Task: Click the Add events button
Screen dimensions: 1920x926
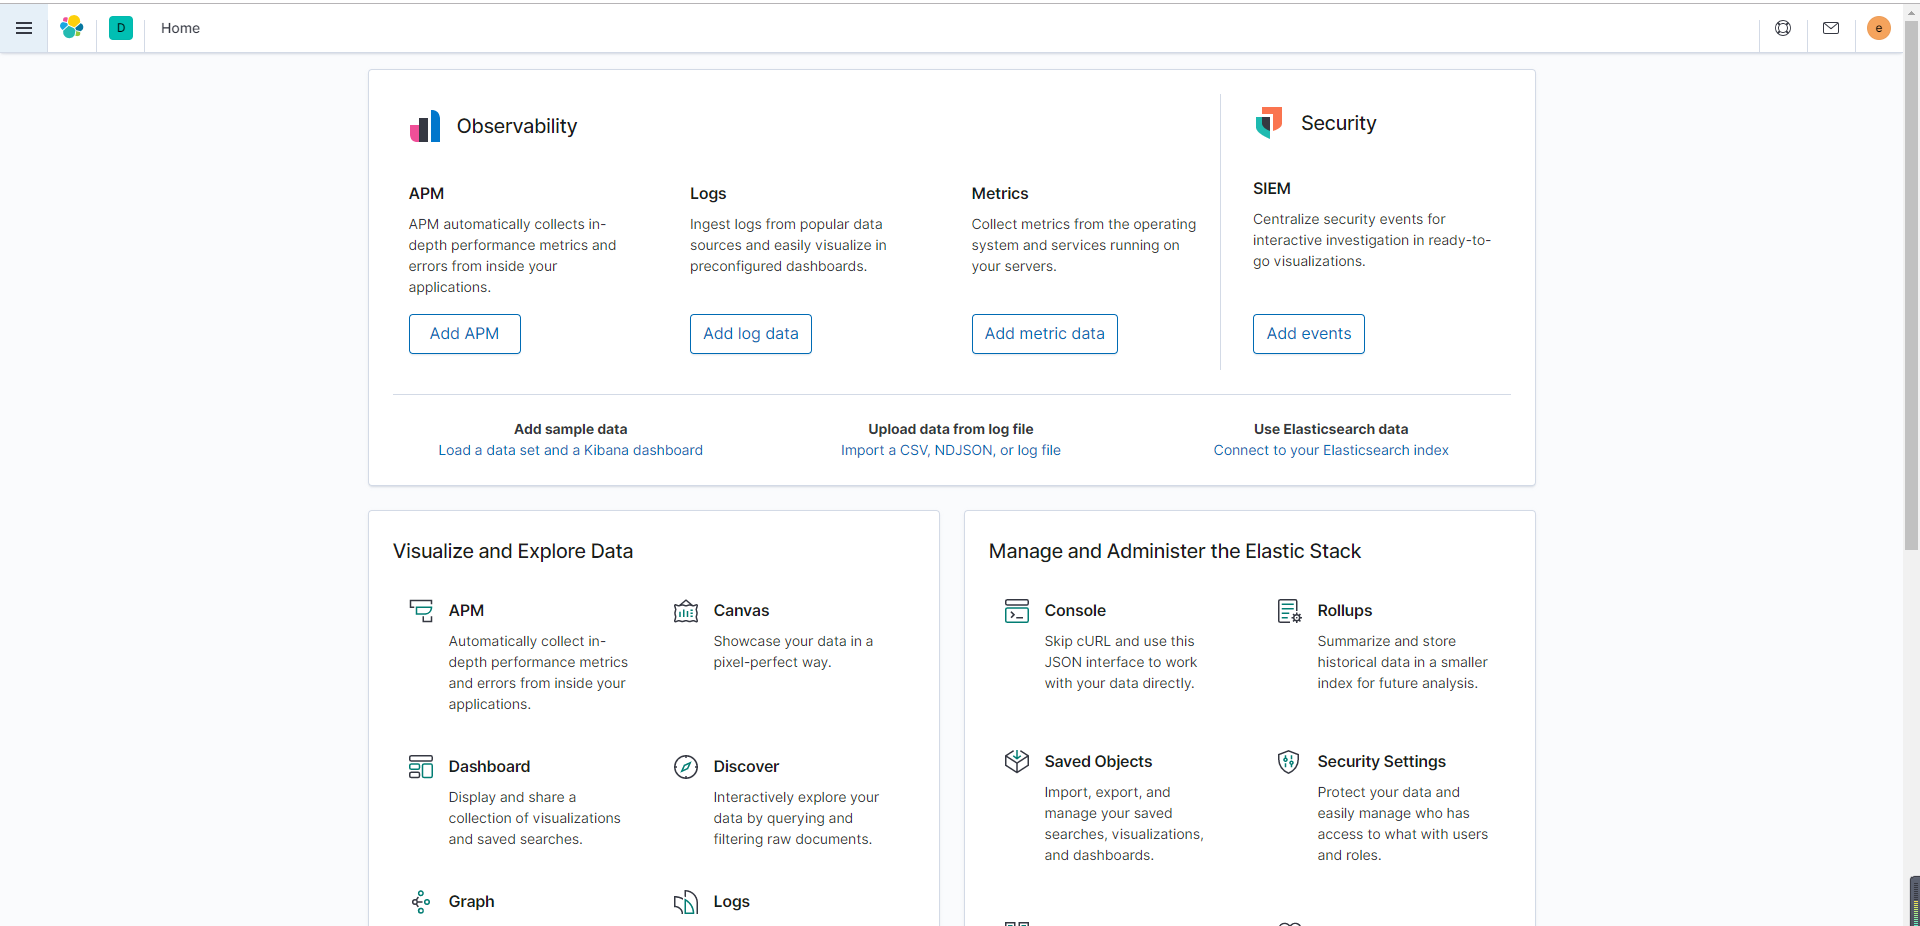Action: [x=1309, y=334]
